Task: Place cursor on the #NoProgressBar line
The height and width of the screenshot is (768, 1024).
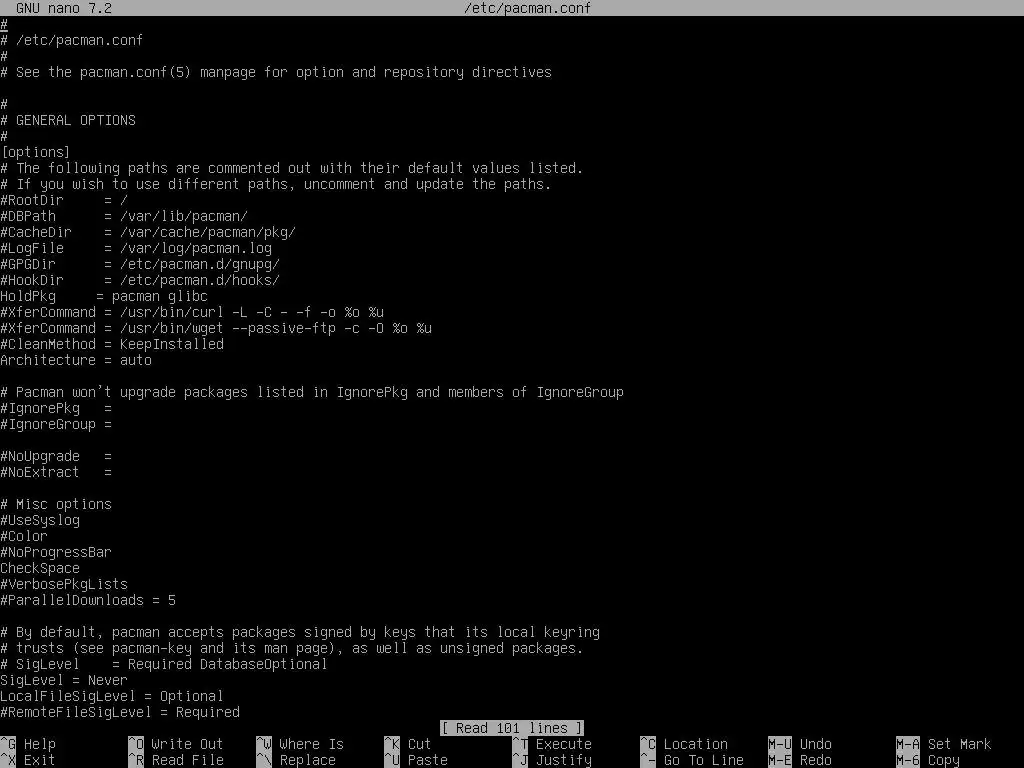Action: [56, 552]
